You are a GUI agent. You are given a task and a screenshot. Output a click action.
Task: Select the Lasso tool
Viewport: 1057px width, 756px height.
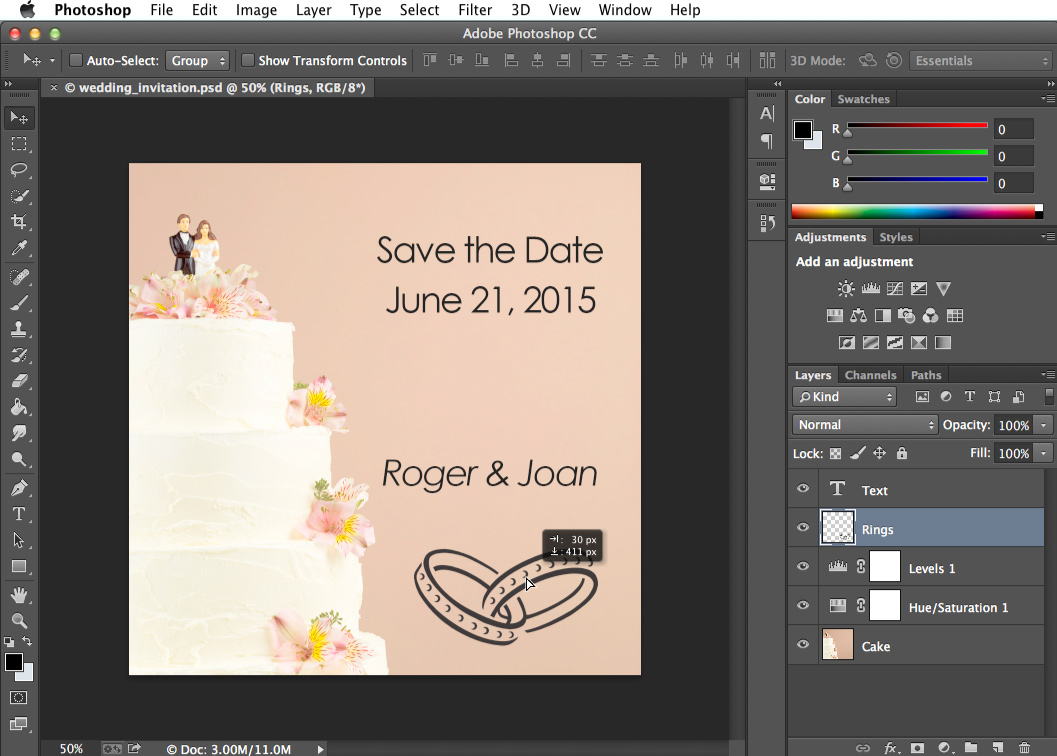[18, 170]
